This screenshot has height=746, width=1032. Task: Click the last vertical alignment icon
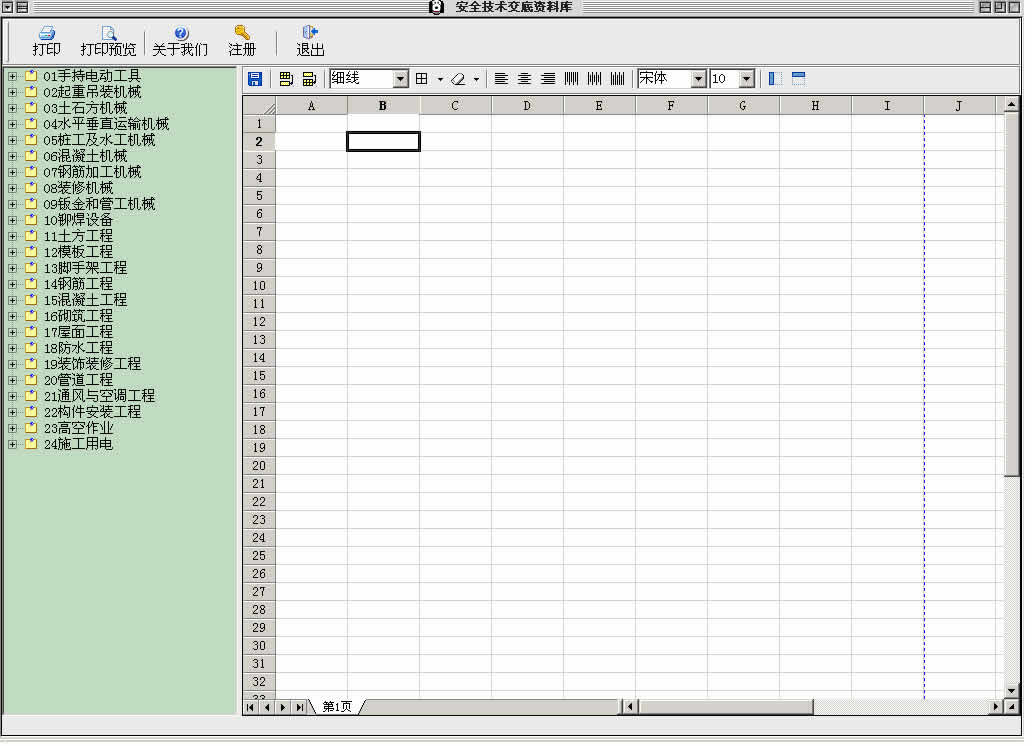click(617, 79)
